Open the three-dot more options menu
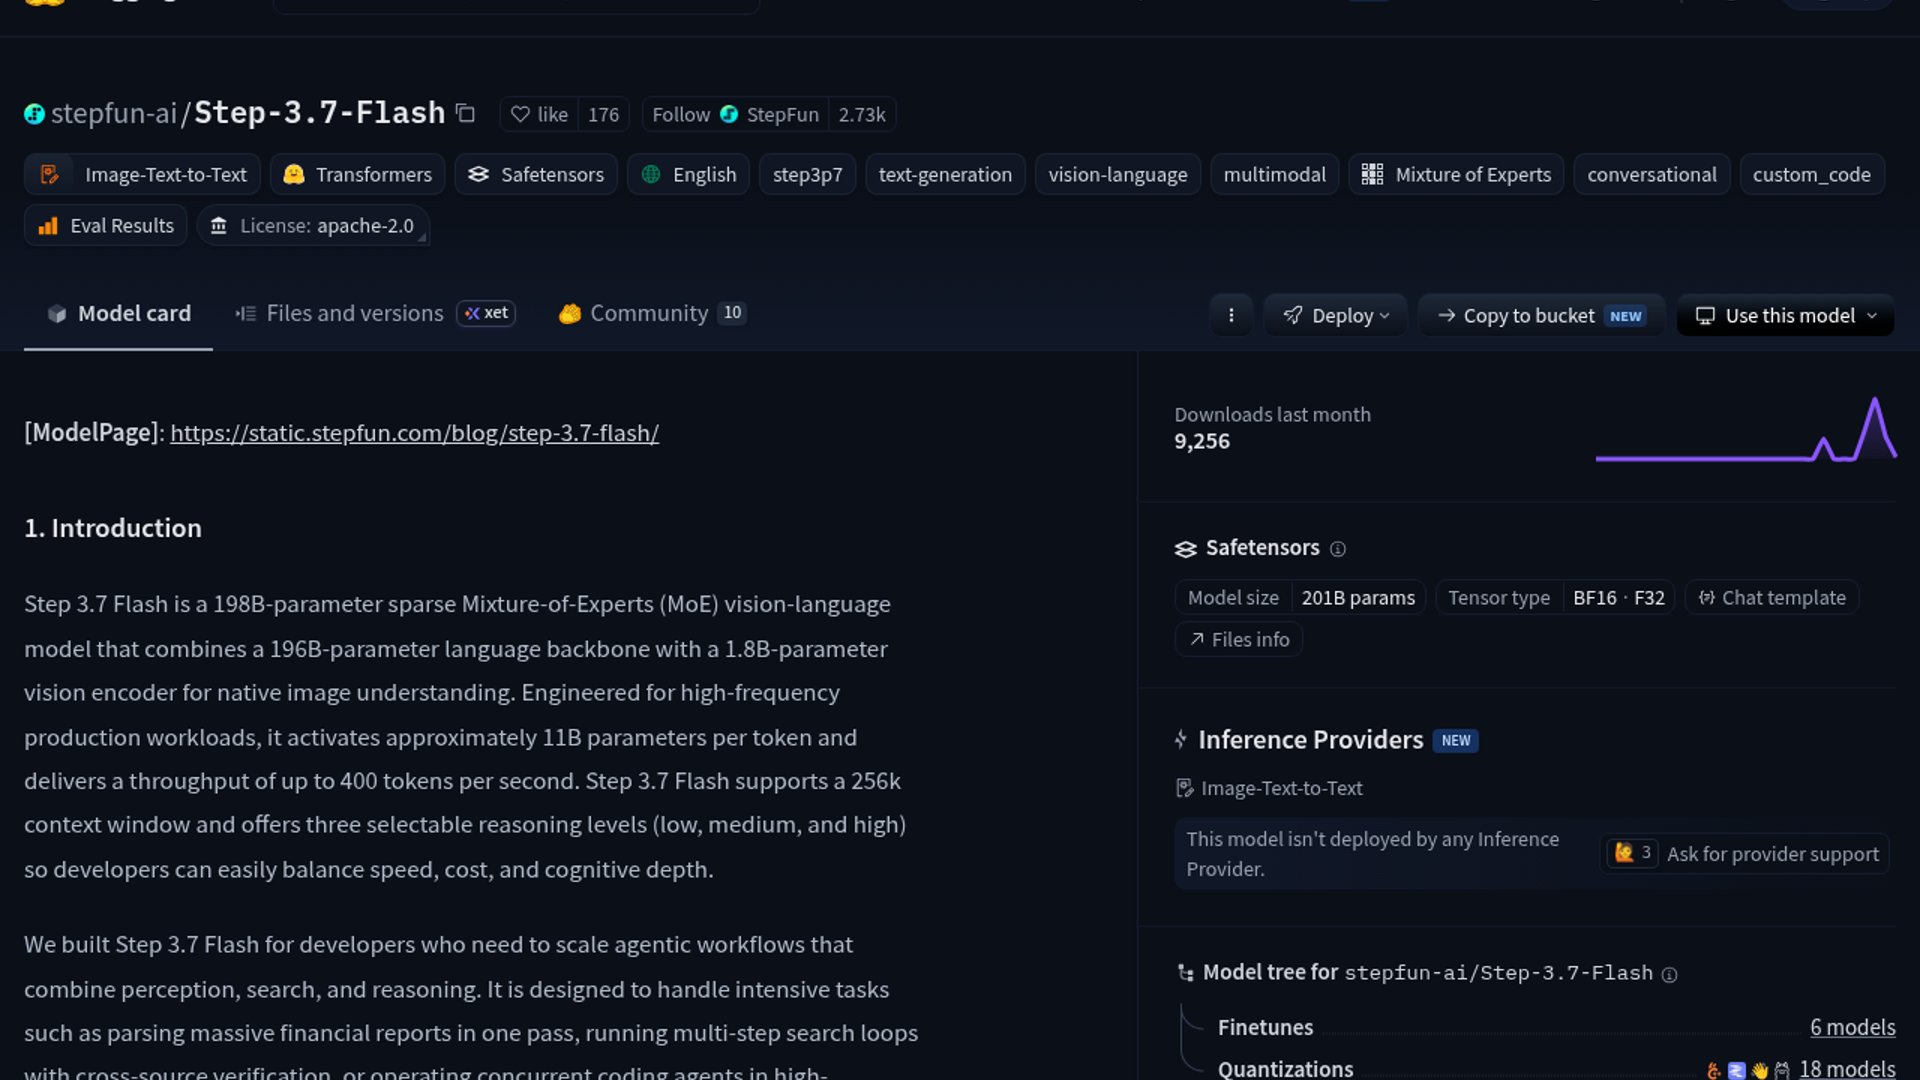This screenshot has width=1920, height=1080. tap(1231, 315)
